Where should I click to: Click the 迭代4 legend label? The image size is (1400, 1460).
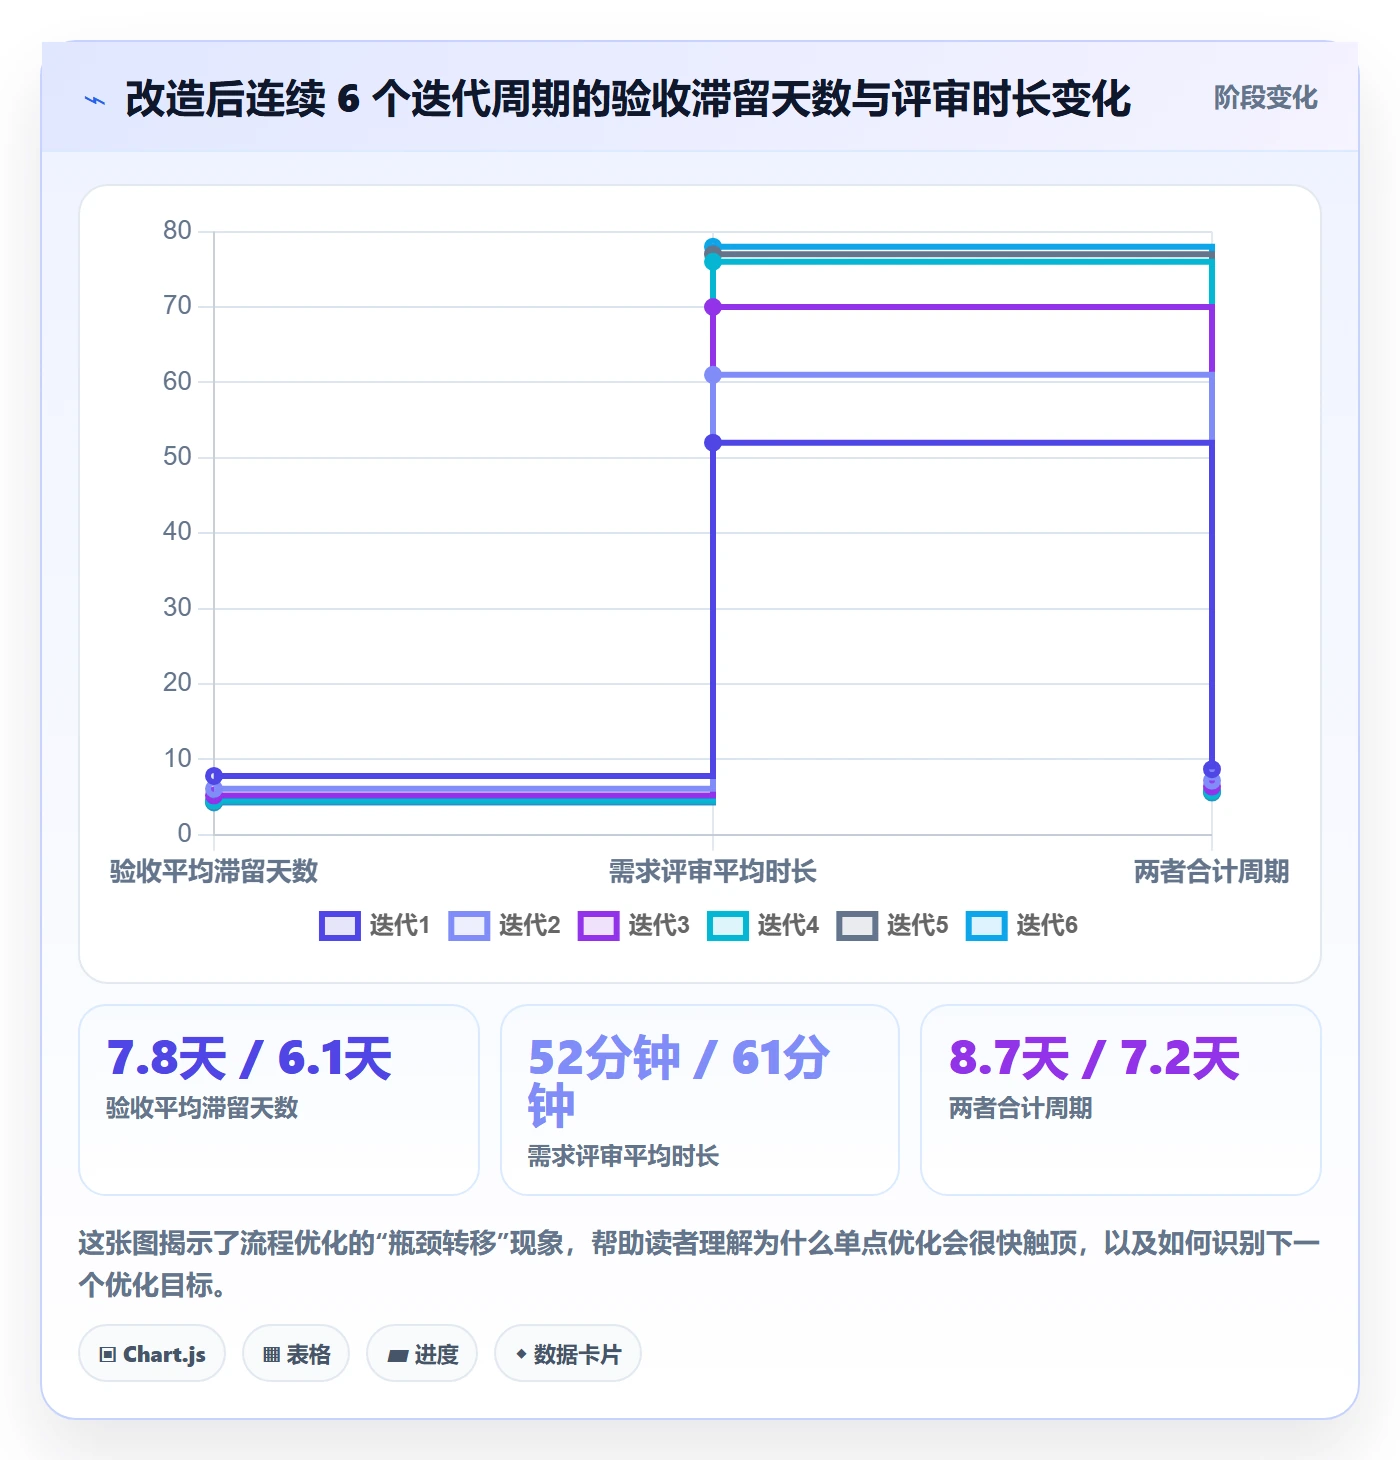click(x=788, y=926)
